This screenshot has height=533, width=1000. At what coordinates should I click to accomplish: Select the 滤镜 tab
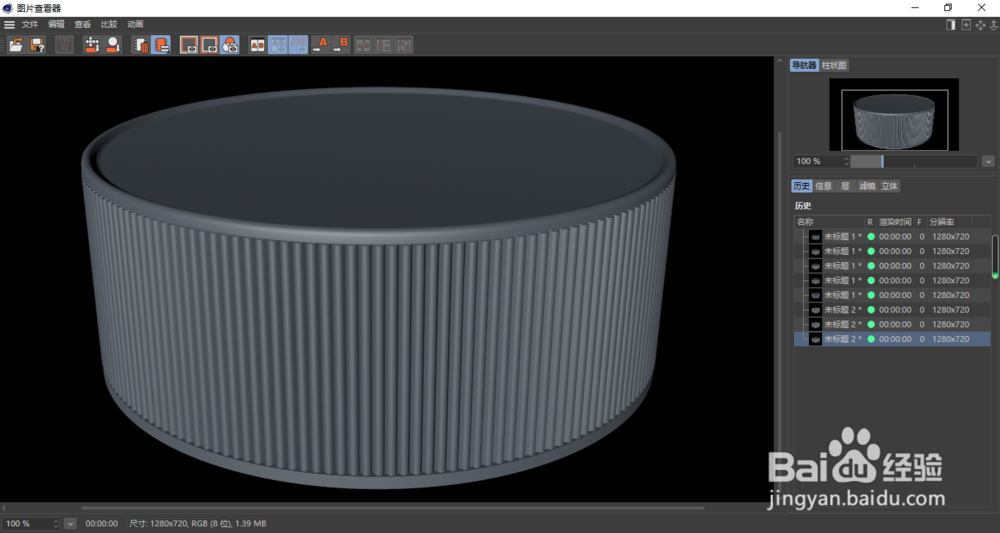pos(867,186)
